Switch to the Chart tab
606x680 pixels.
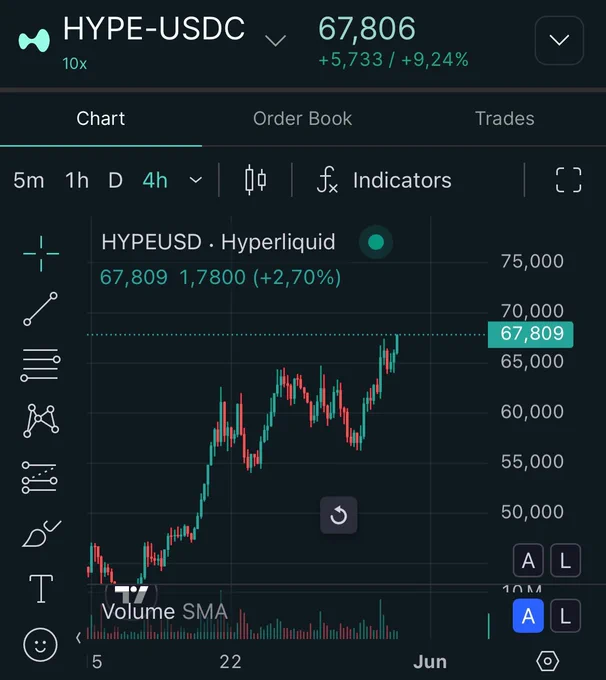point(101,119)
